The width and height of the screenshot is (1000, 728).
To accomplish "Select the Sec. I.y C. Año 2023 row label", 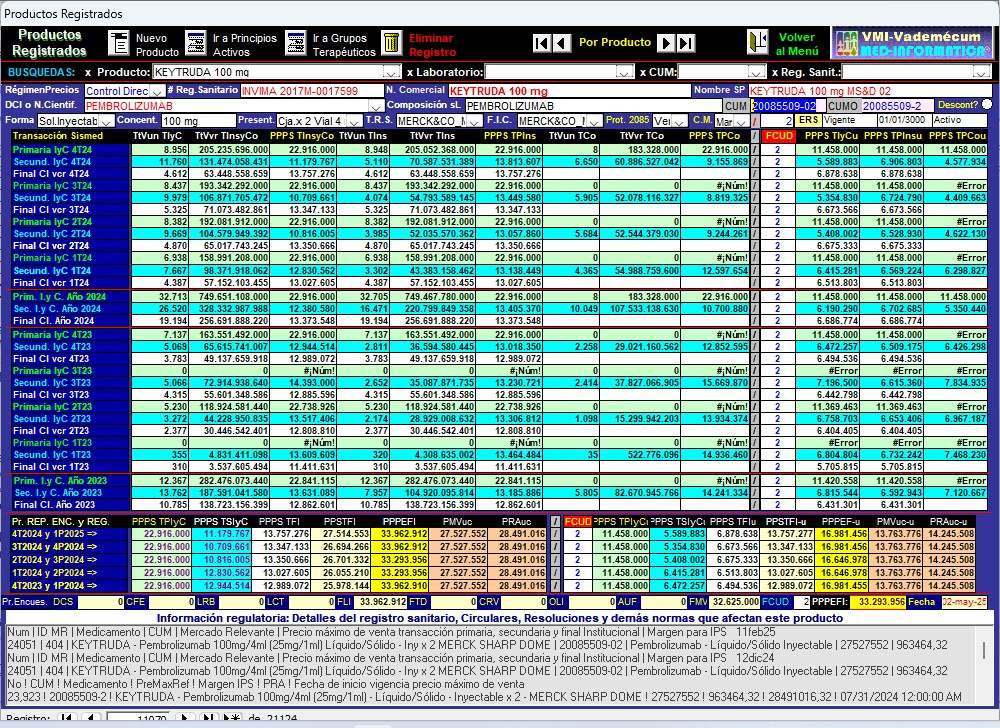I will tap(70, 493).
